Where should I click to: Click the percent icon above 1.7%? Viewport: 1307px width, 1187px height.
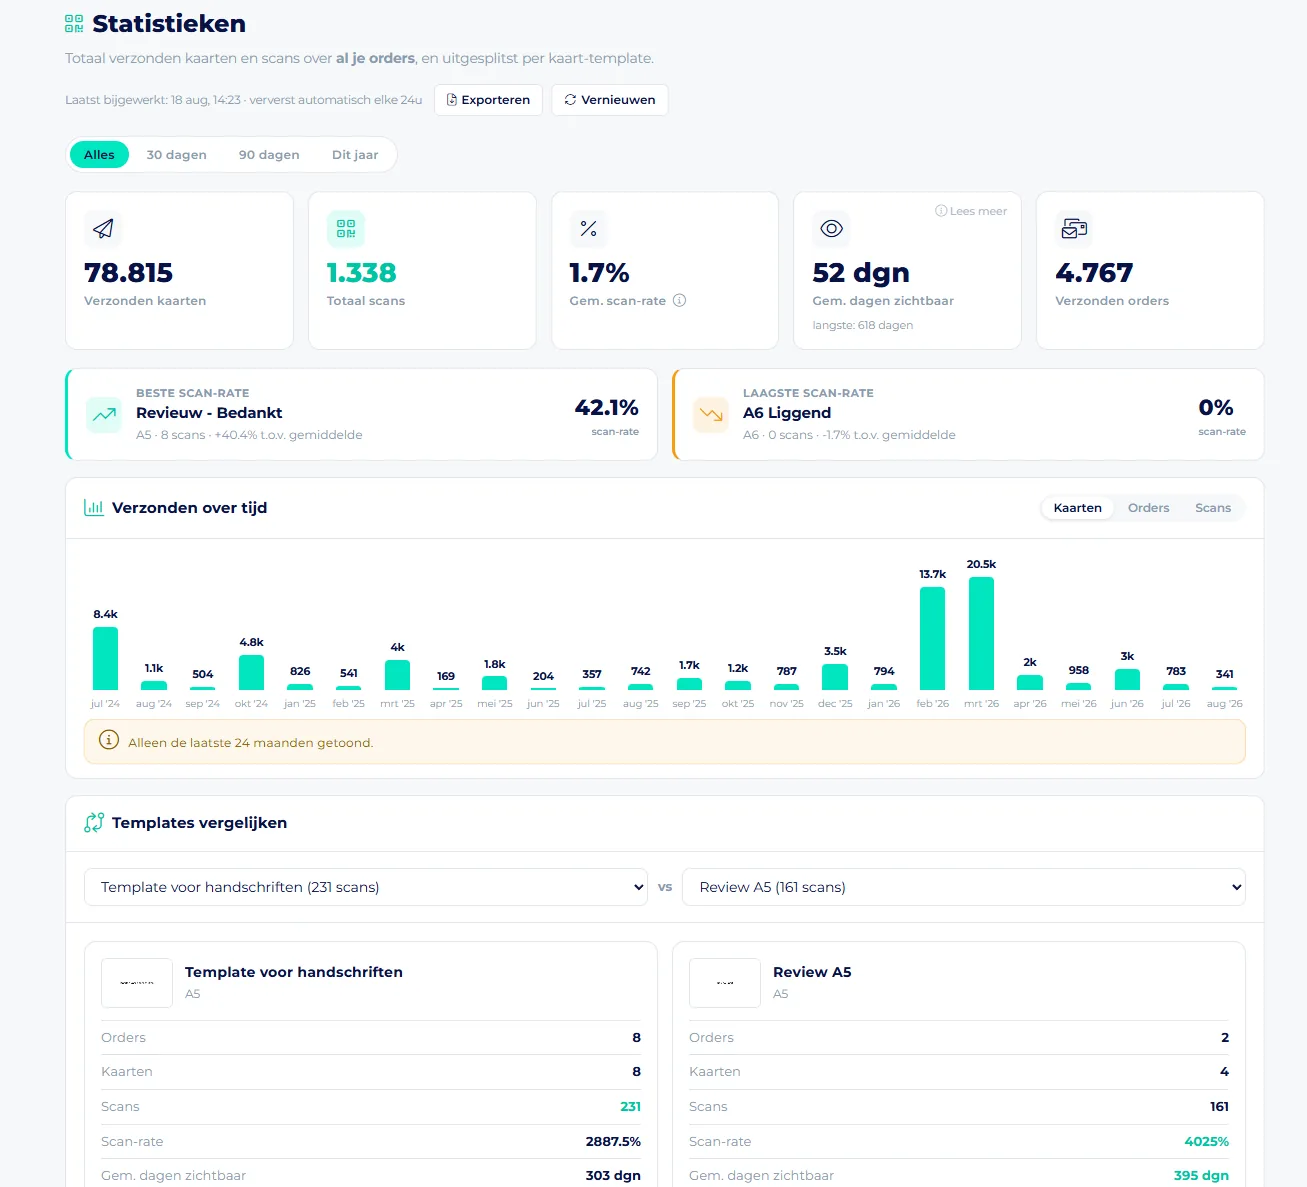click(589, 229)
